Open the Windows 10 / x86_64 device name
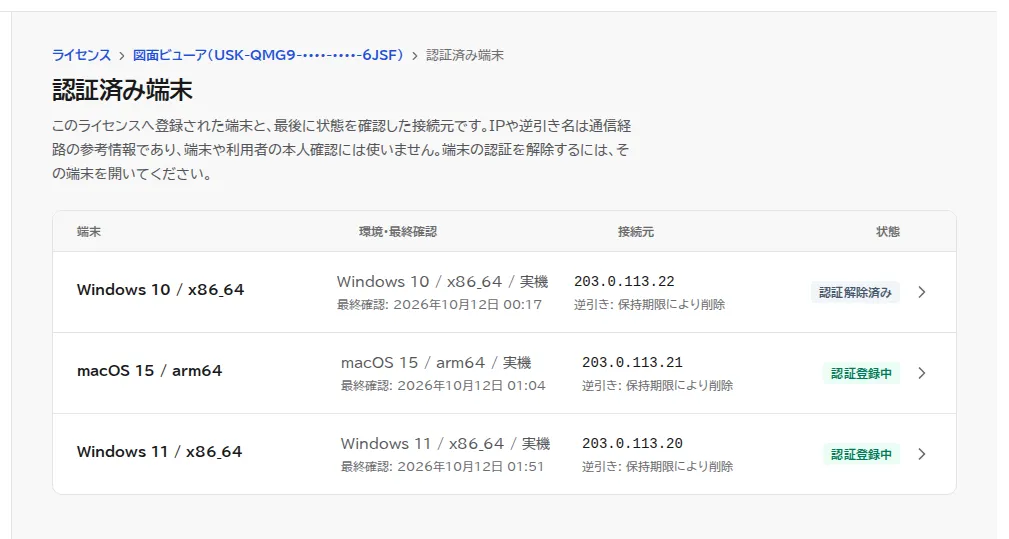 [160, 290]
